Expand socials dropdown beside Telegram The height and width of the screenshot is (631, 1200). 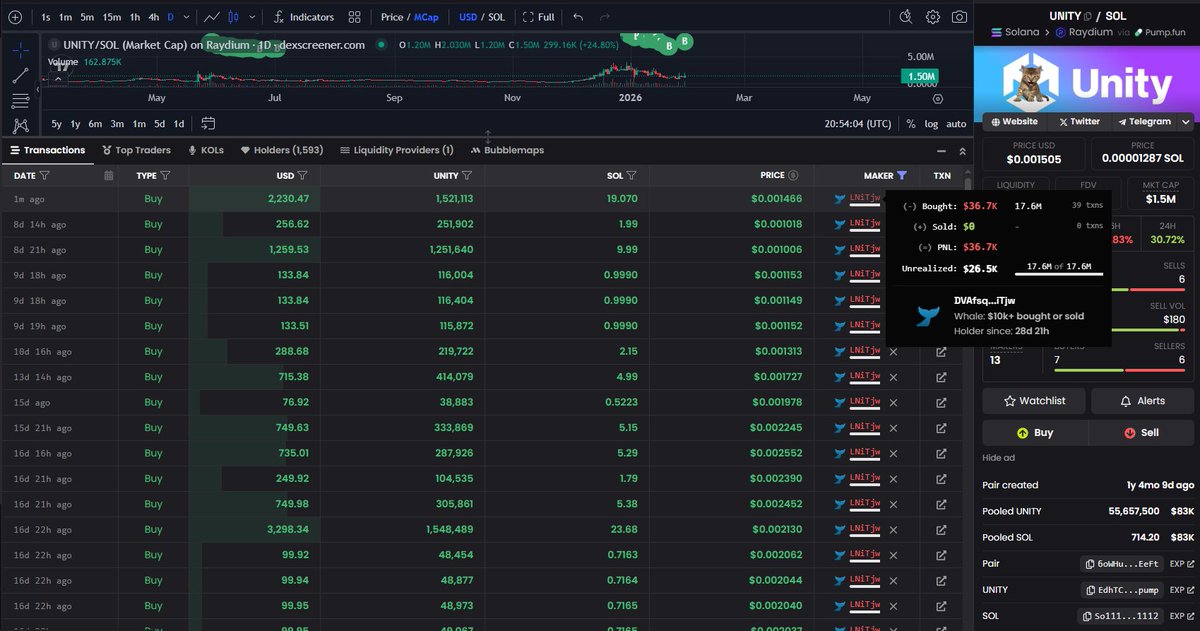coord(1184,122)
